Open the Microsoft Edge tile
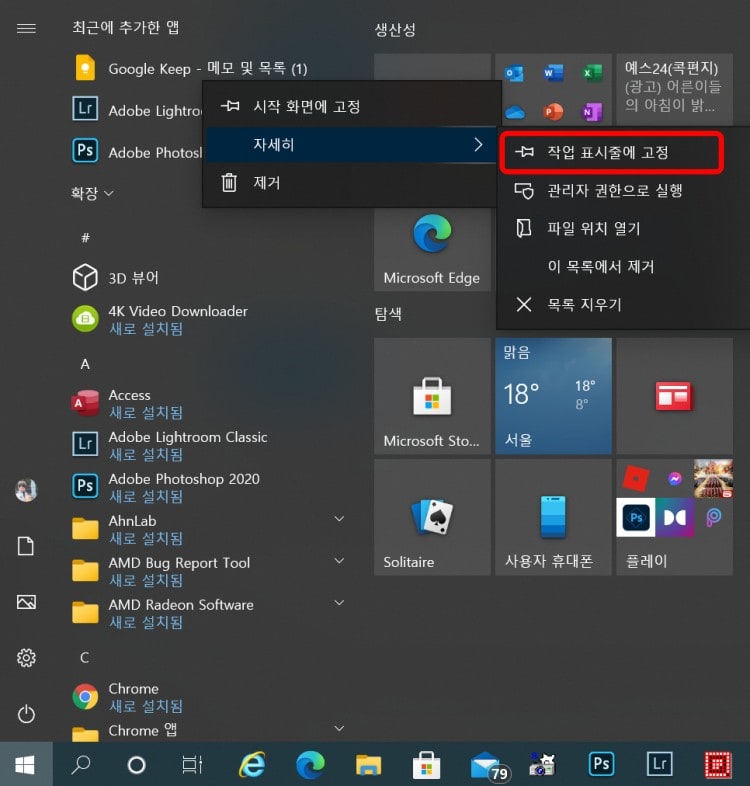The image size is (750, 786). [432, 250]
